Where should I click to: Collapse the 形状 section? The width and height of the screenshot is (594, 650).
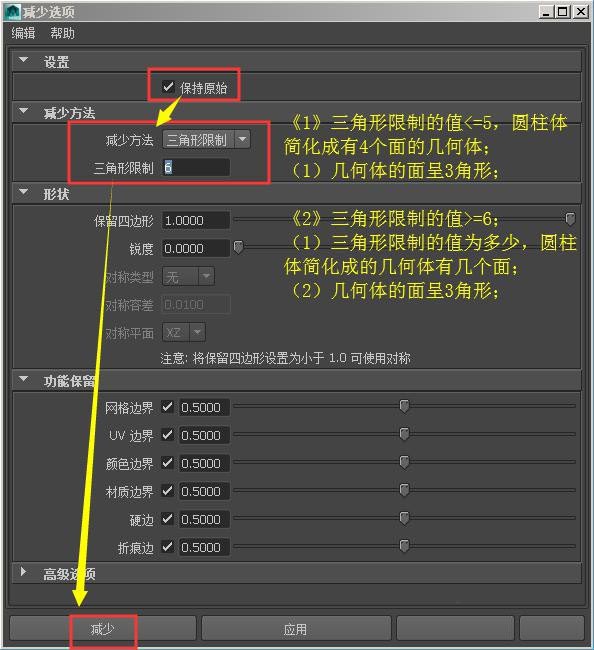[24, 192]
